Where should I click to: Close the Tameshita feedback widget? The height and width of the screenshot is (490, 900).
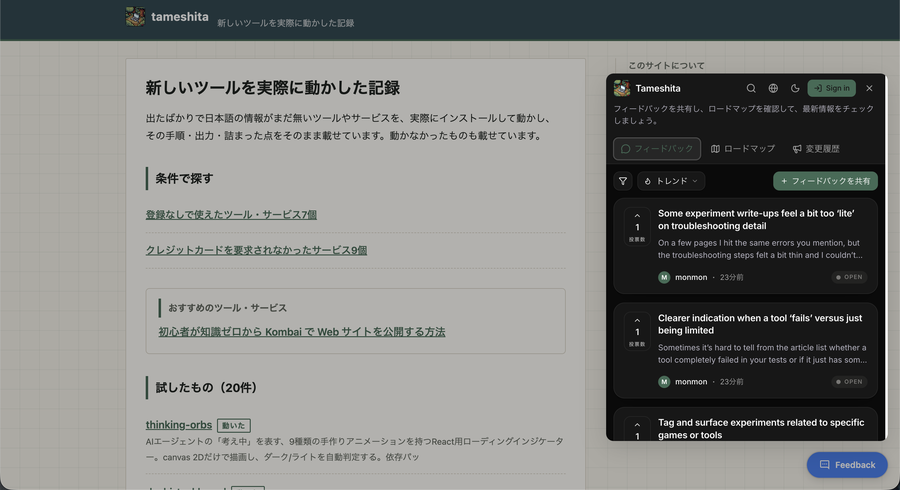(869, 88)
